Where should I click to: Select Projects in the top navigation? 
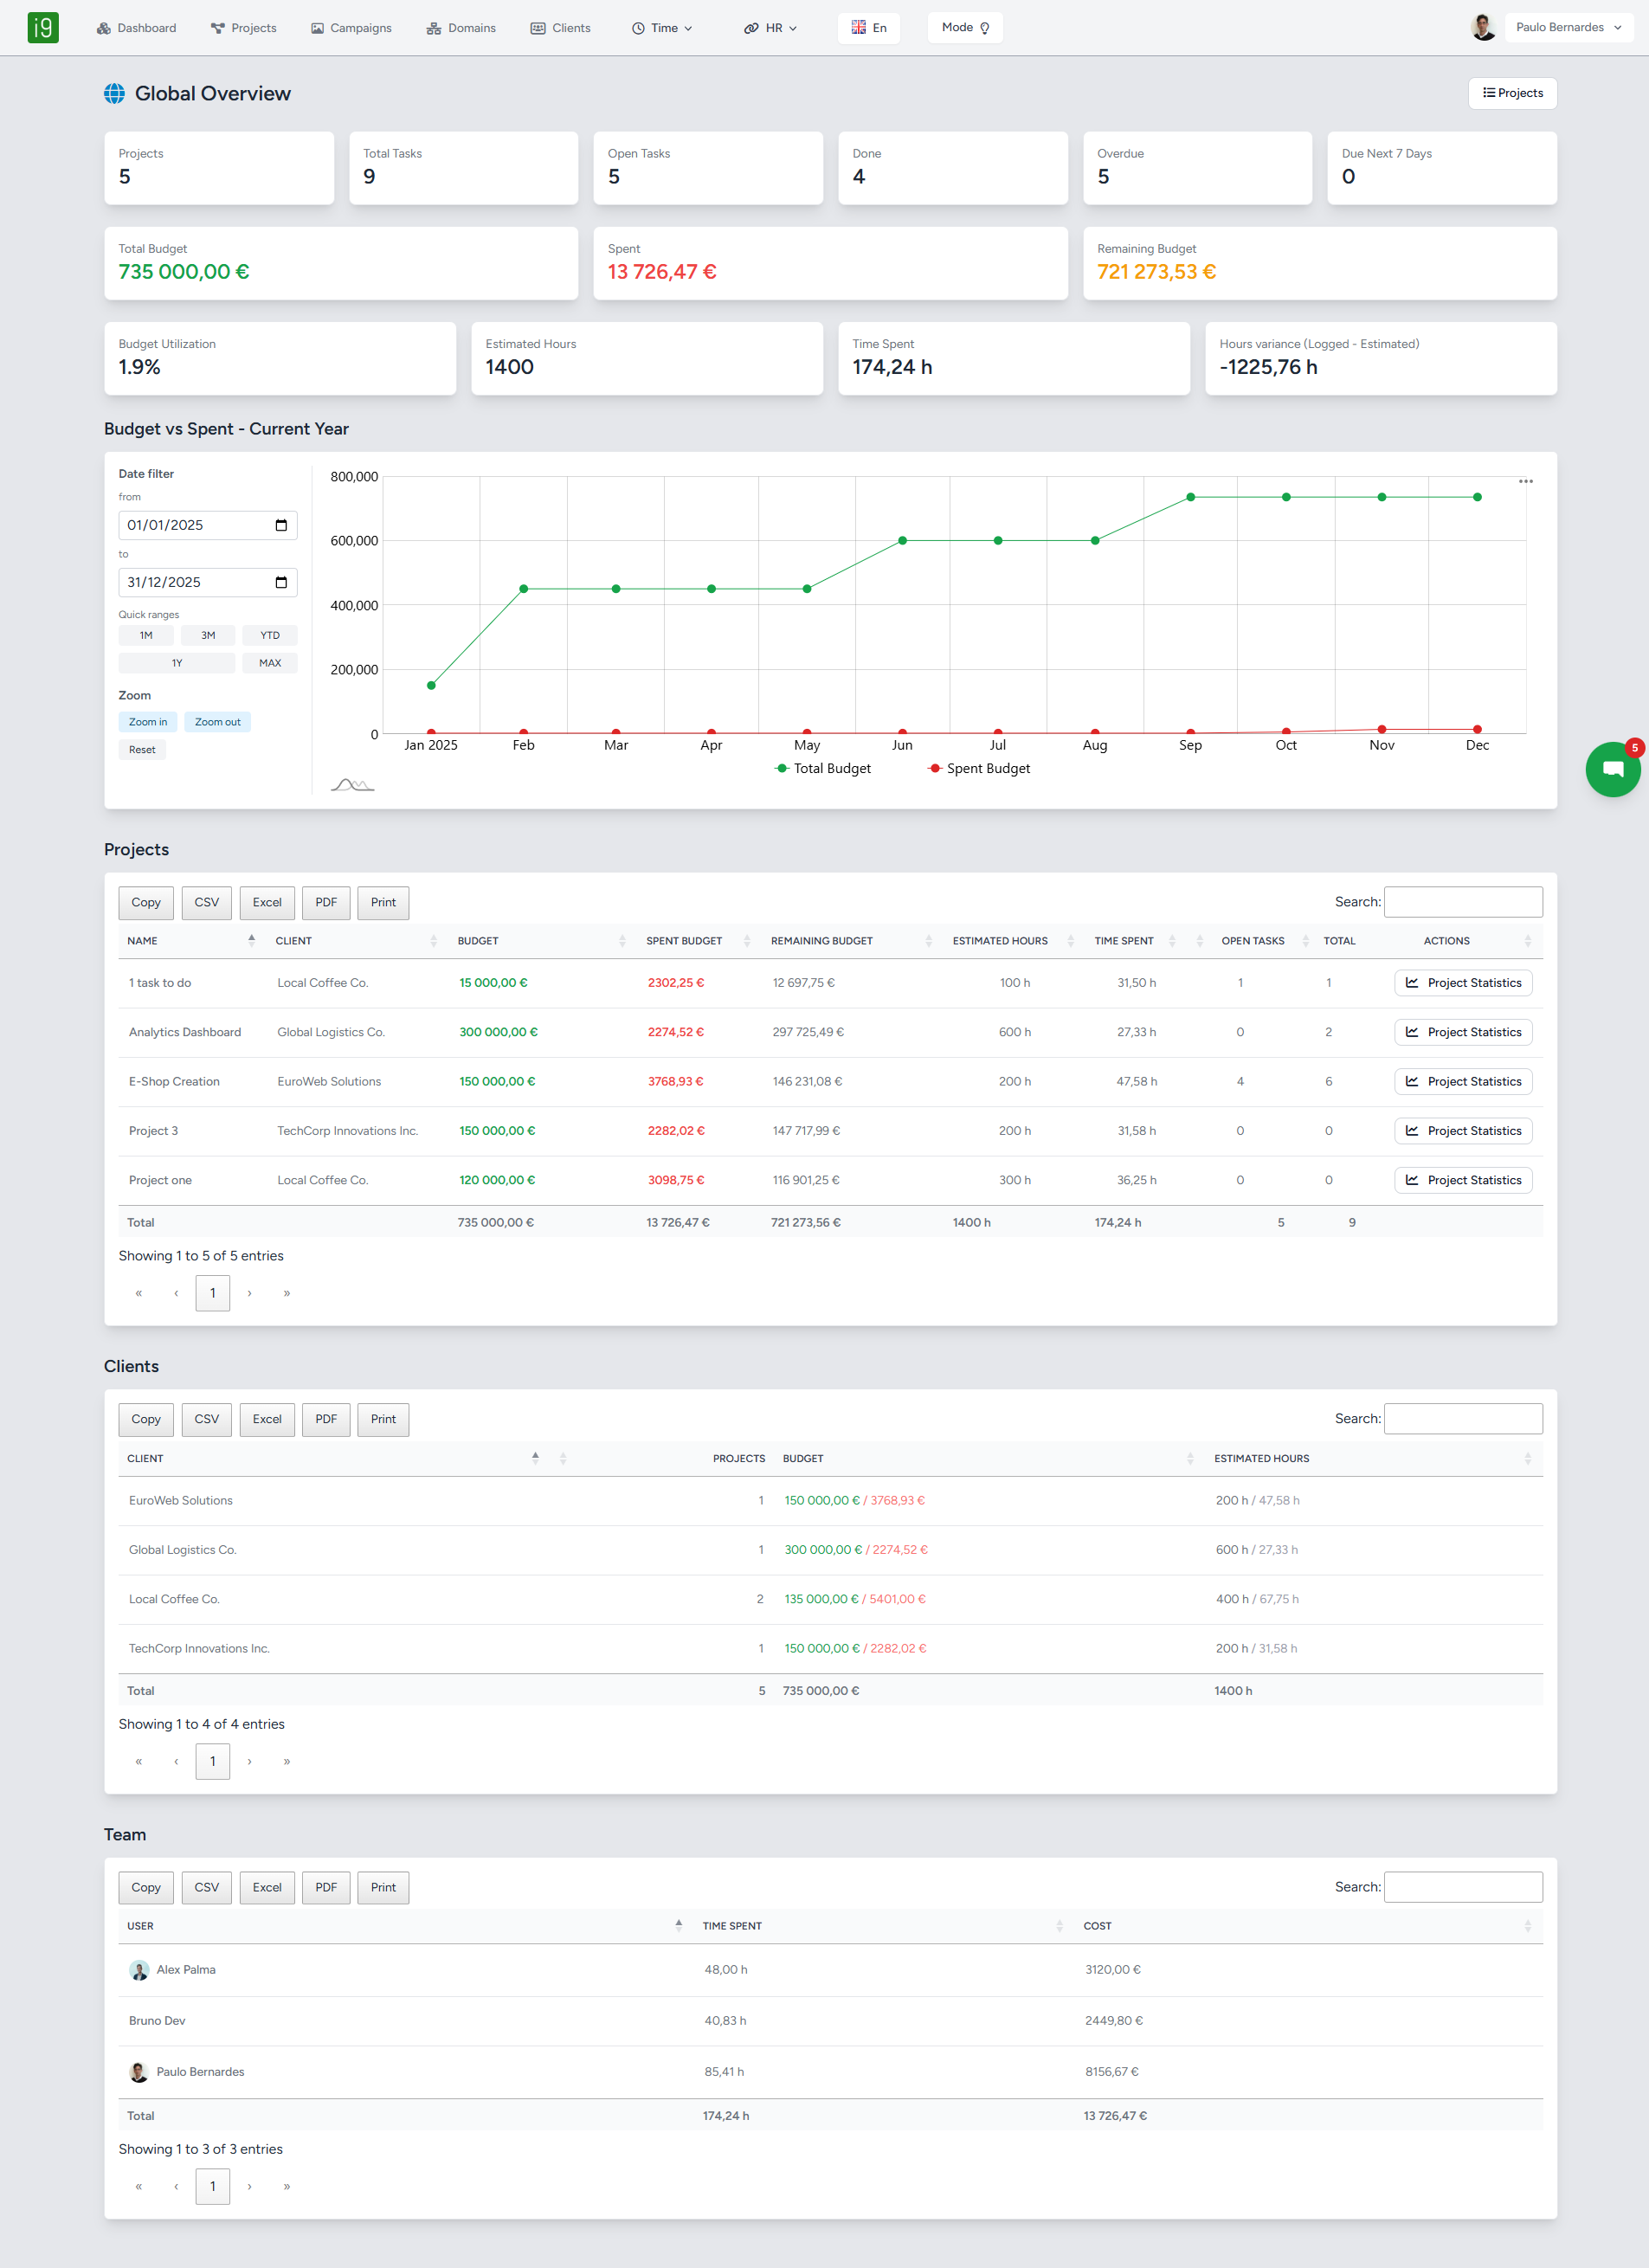point(244,27)
